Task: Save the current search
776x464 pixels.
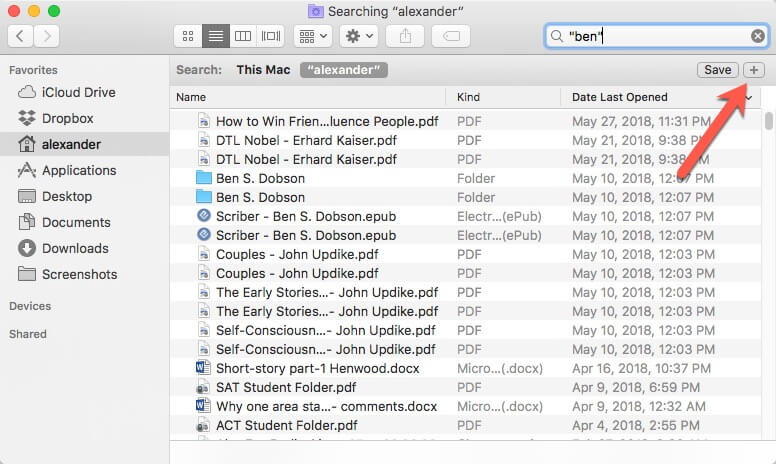Action: tap(718, 70)
